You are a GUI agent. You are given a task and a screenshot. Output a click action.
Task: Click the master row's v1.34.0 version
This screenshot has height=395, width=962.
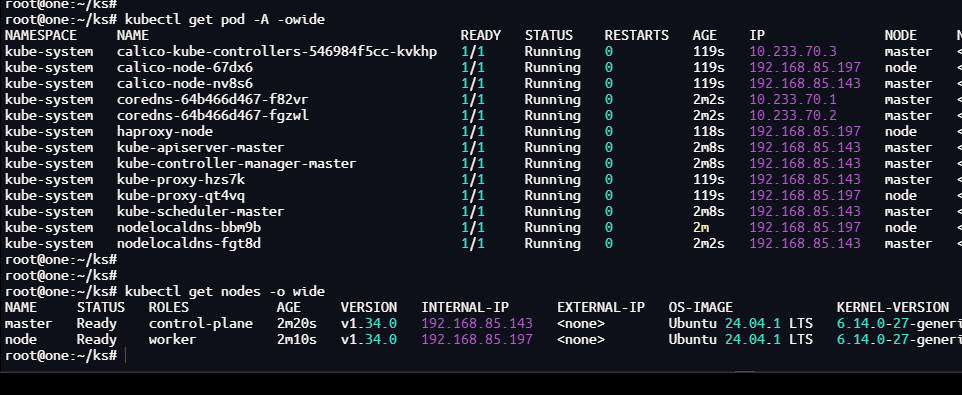tap(369, 324)
